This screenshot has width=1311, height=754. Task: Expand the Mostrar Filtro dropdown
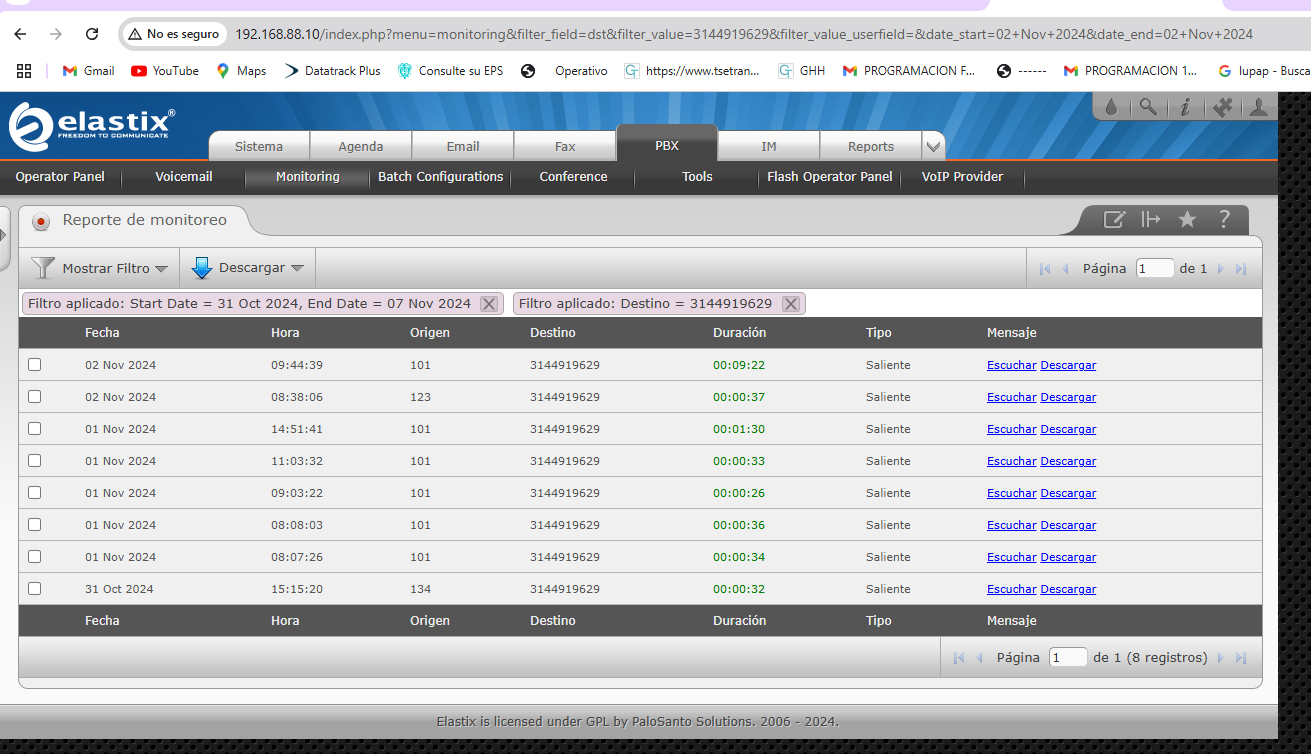[x=100, y=268]
